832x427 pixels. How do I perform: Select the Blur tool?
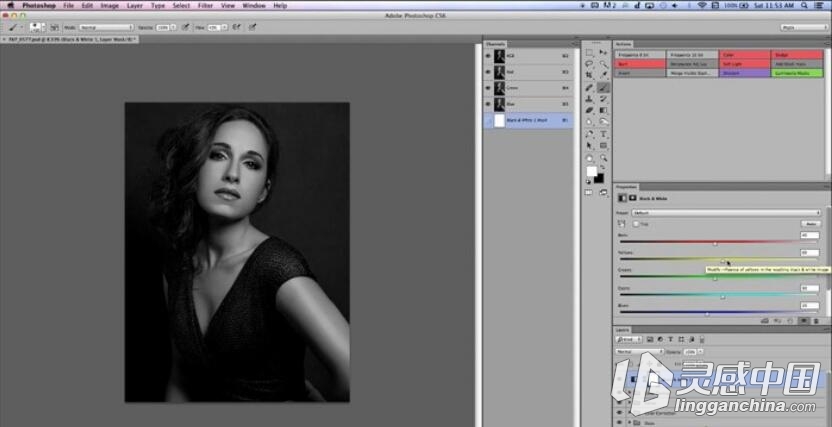click(x=590, y=122)
